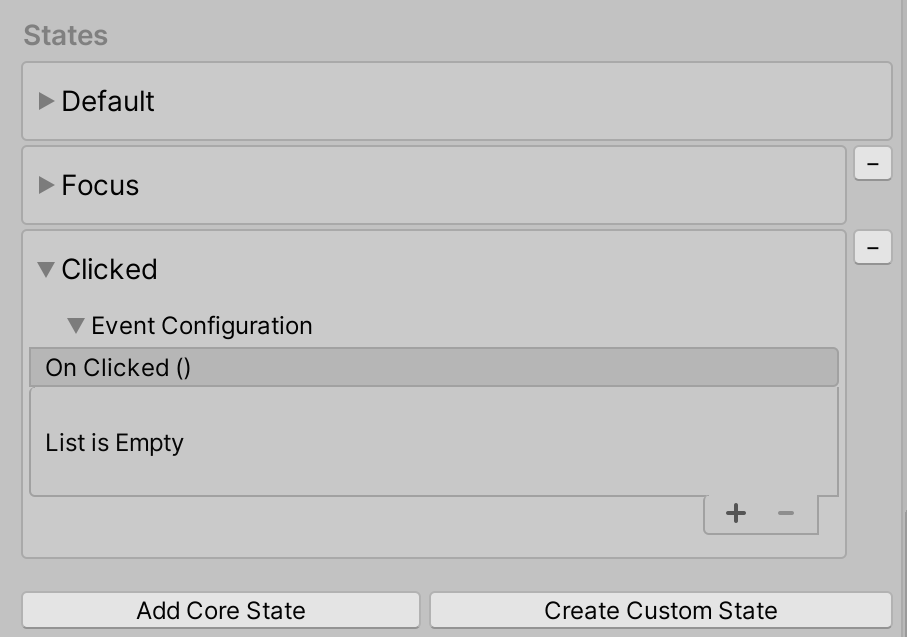Expand the Default state foldout

click(x=46, y=101)
